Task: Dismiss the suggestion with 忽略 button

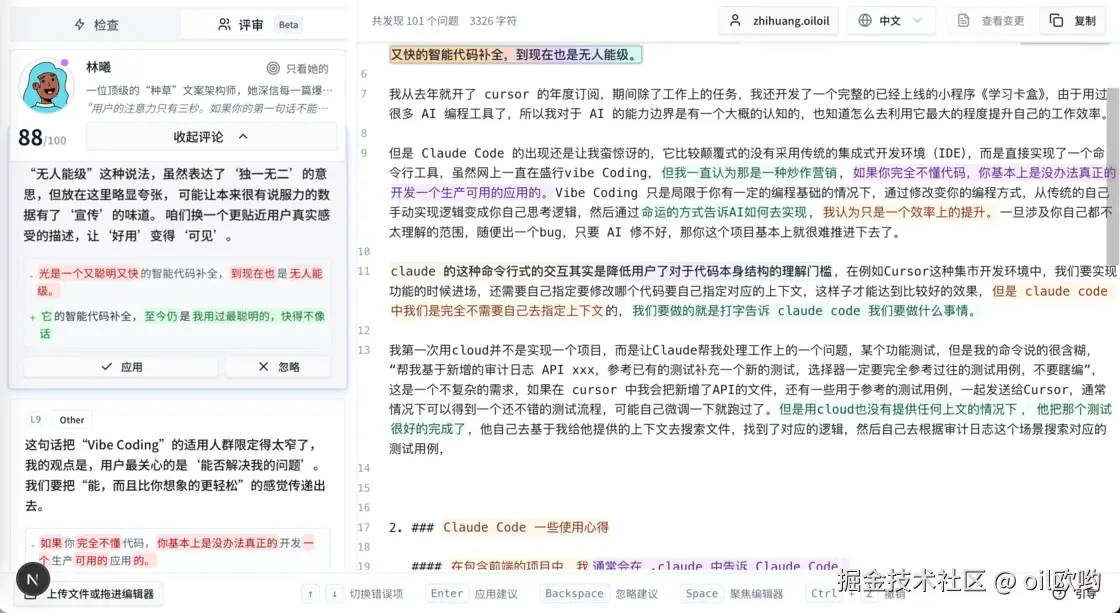Action: (278, 367)
